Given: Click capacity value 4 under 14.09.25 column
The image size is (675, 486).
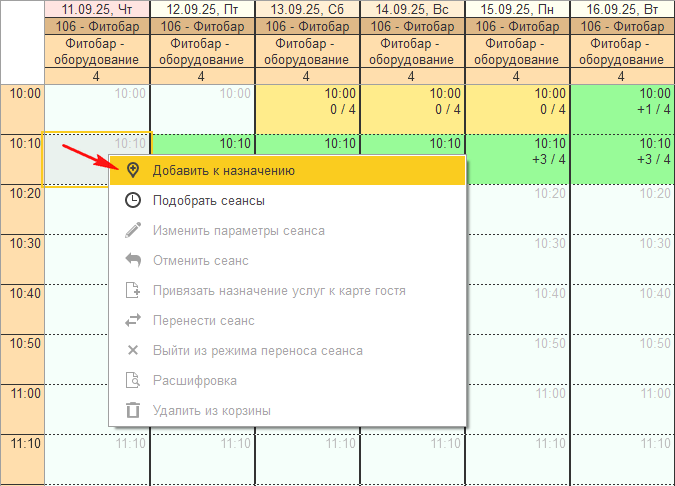Looking at the screenshot, I should pyautogui.click(x=412, y=76).
